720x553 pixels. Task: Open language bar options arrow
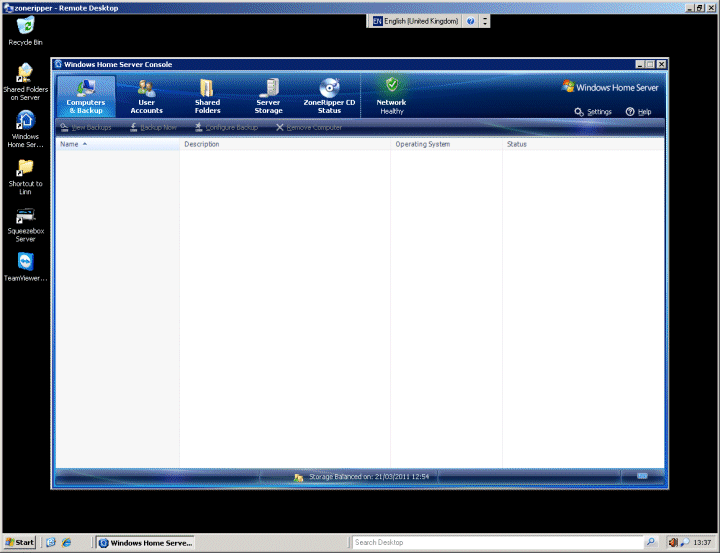point(485,21)
